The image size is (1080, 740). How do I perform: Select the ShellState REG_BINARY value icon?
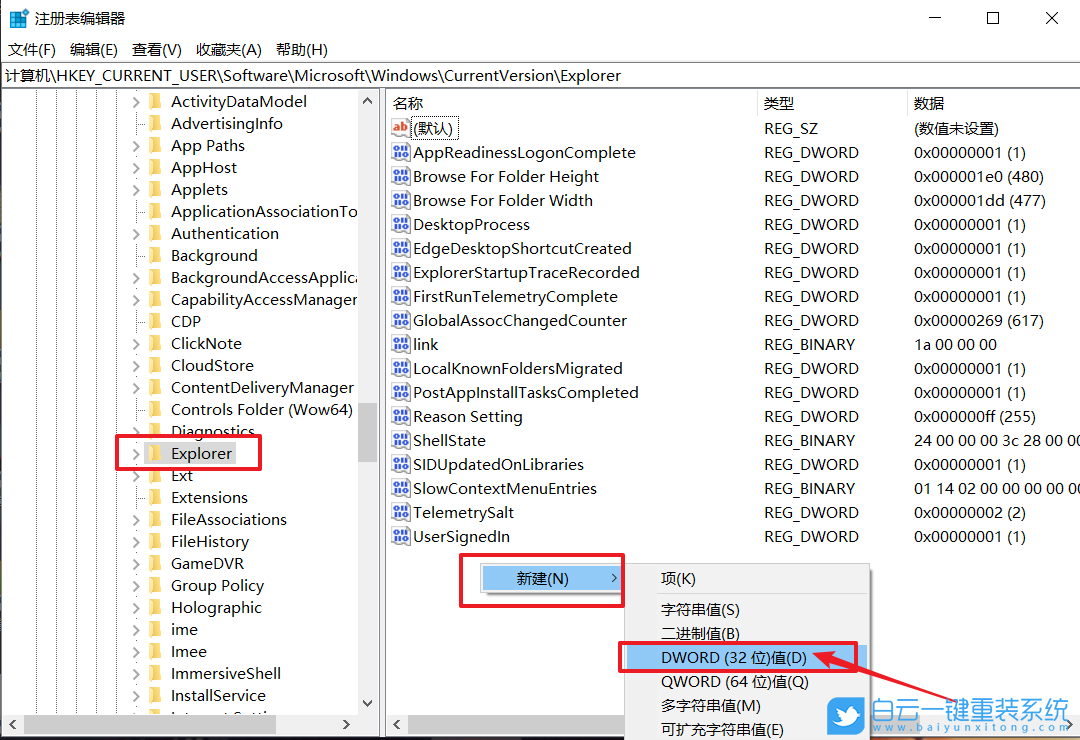[x=400, y=440]
